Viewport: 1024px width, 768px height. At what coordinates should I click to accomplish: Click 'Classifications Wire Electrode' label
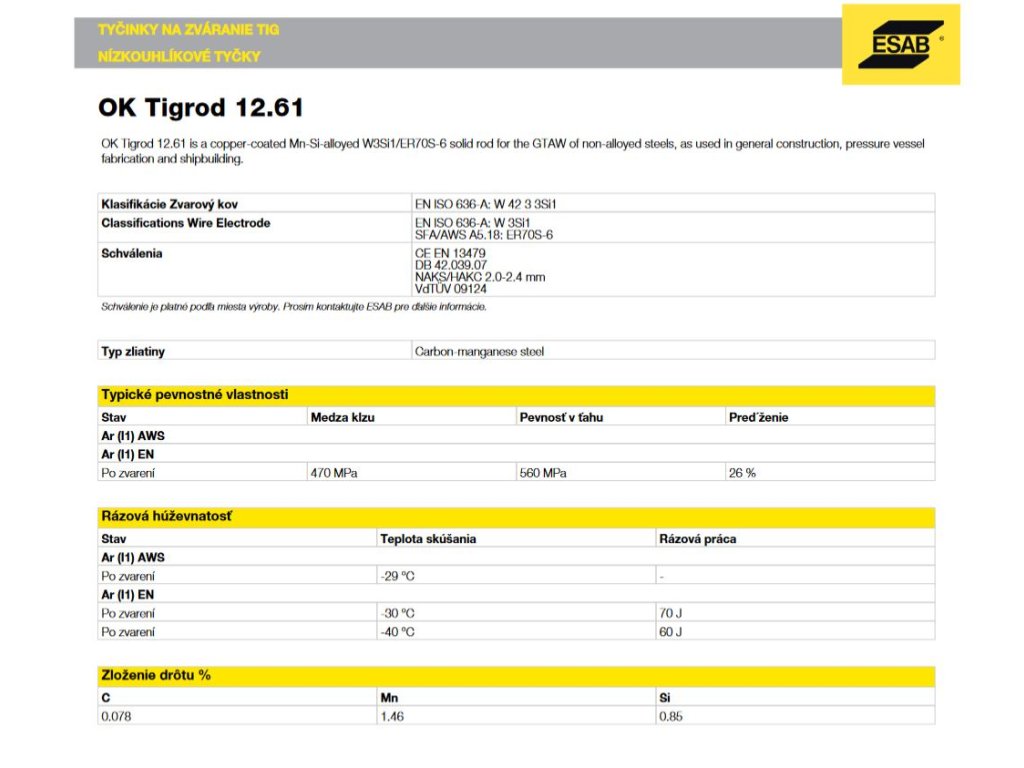(x=185, y=223)
